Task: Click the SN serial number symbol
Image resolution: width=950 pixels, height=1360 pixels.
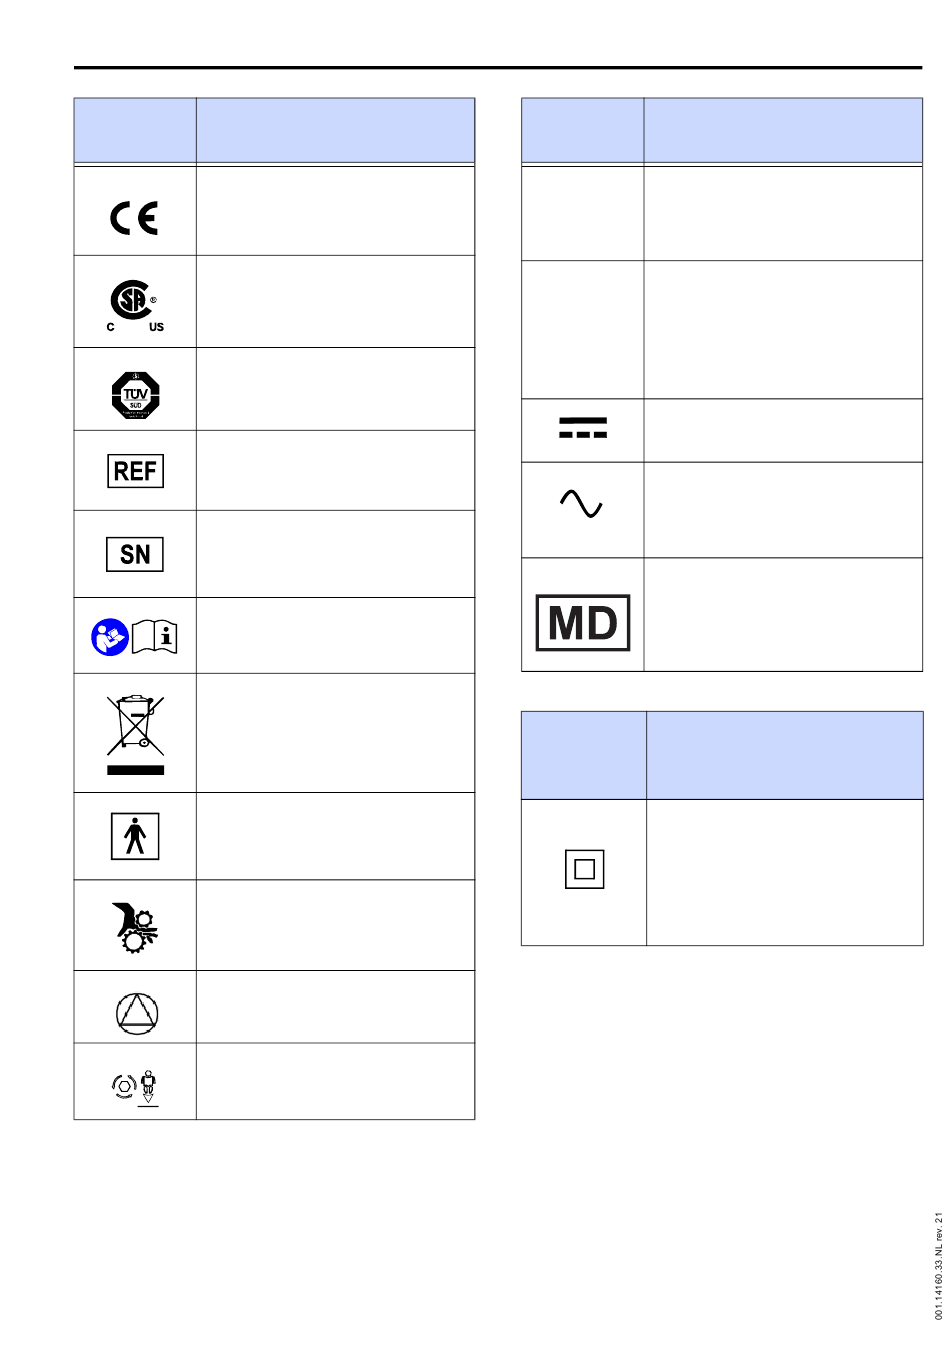Action: pos(135,554)
